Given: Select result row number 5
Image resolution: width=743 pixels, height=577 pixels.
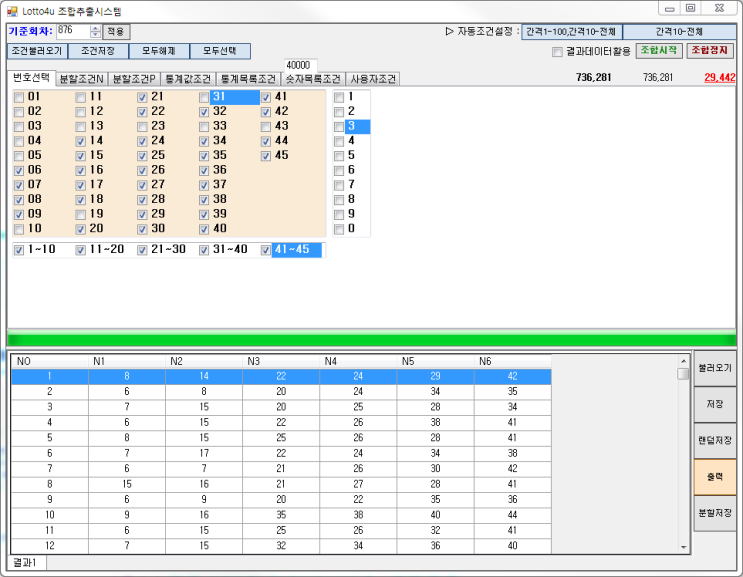Looking at the screenshot, I should [281, 438].
